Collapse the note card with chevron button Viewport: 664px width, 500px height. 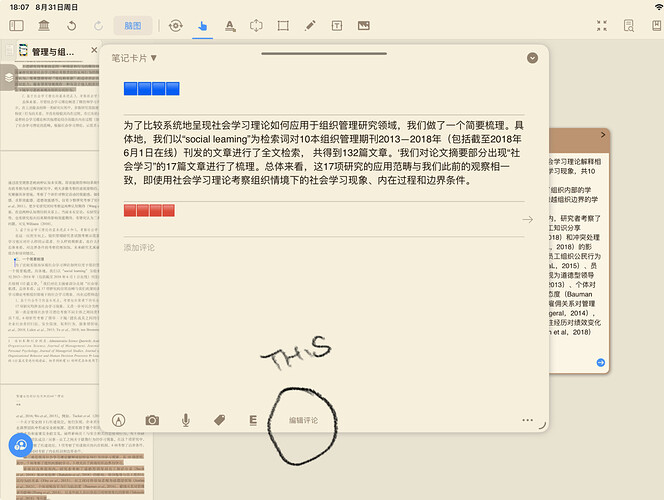pos(532,57)
